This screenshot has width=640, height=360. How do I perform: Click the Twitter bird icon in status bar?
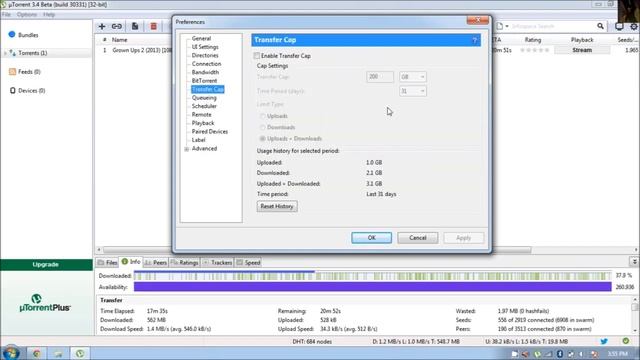(604, 341)
